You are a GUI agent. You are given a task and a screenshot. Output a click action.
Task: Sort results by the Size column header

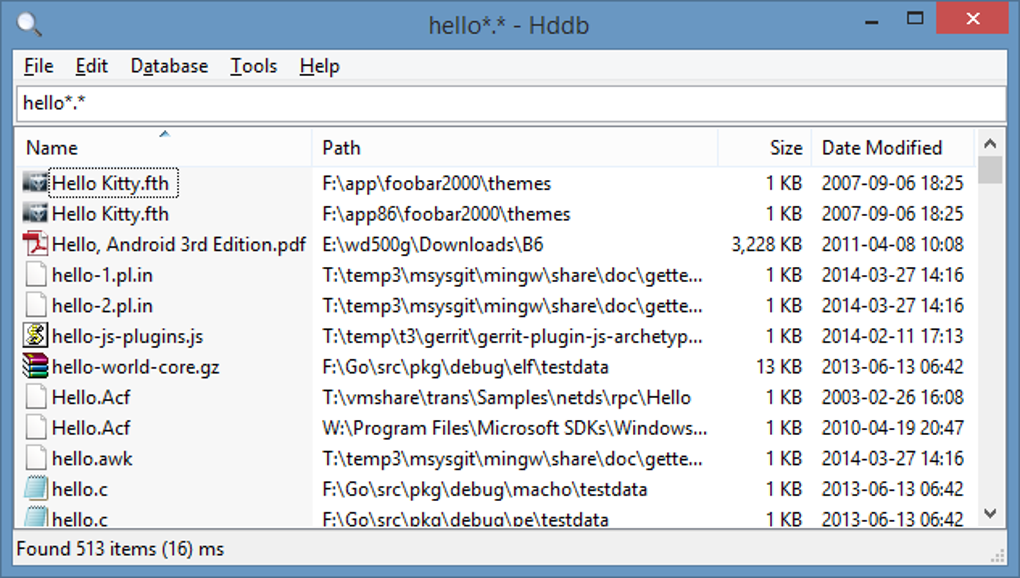(x=786, y=148)
